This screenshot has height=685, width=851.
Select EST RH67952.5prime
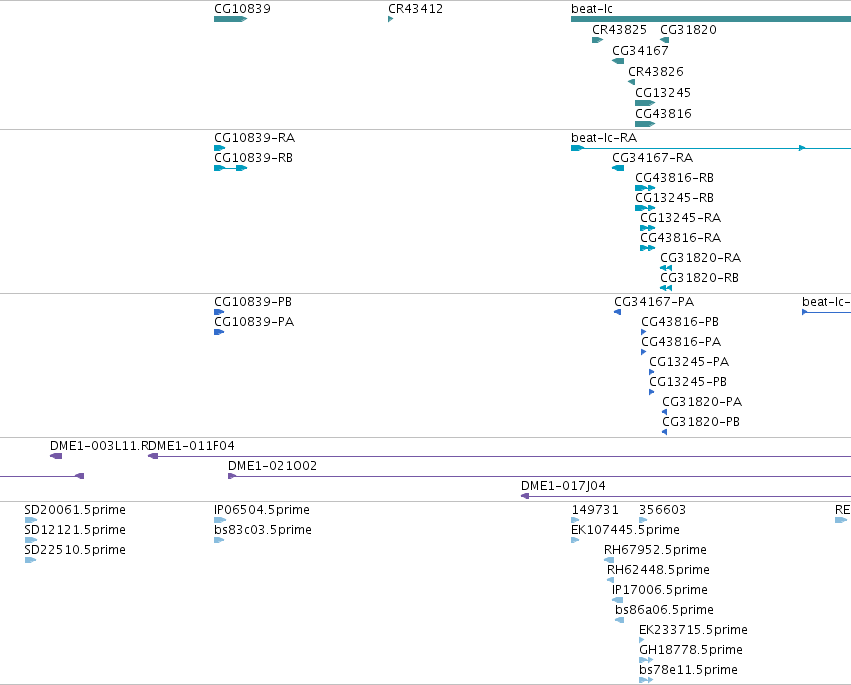point(655,550)
